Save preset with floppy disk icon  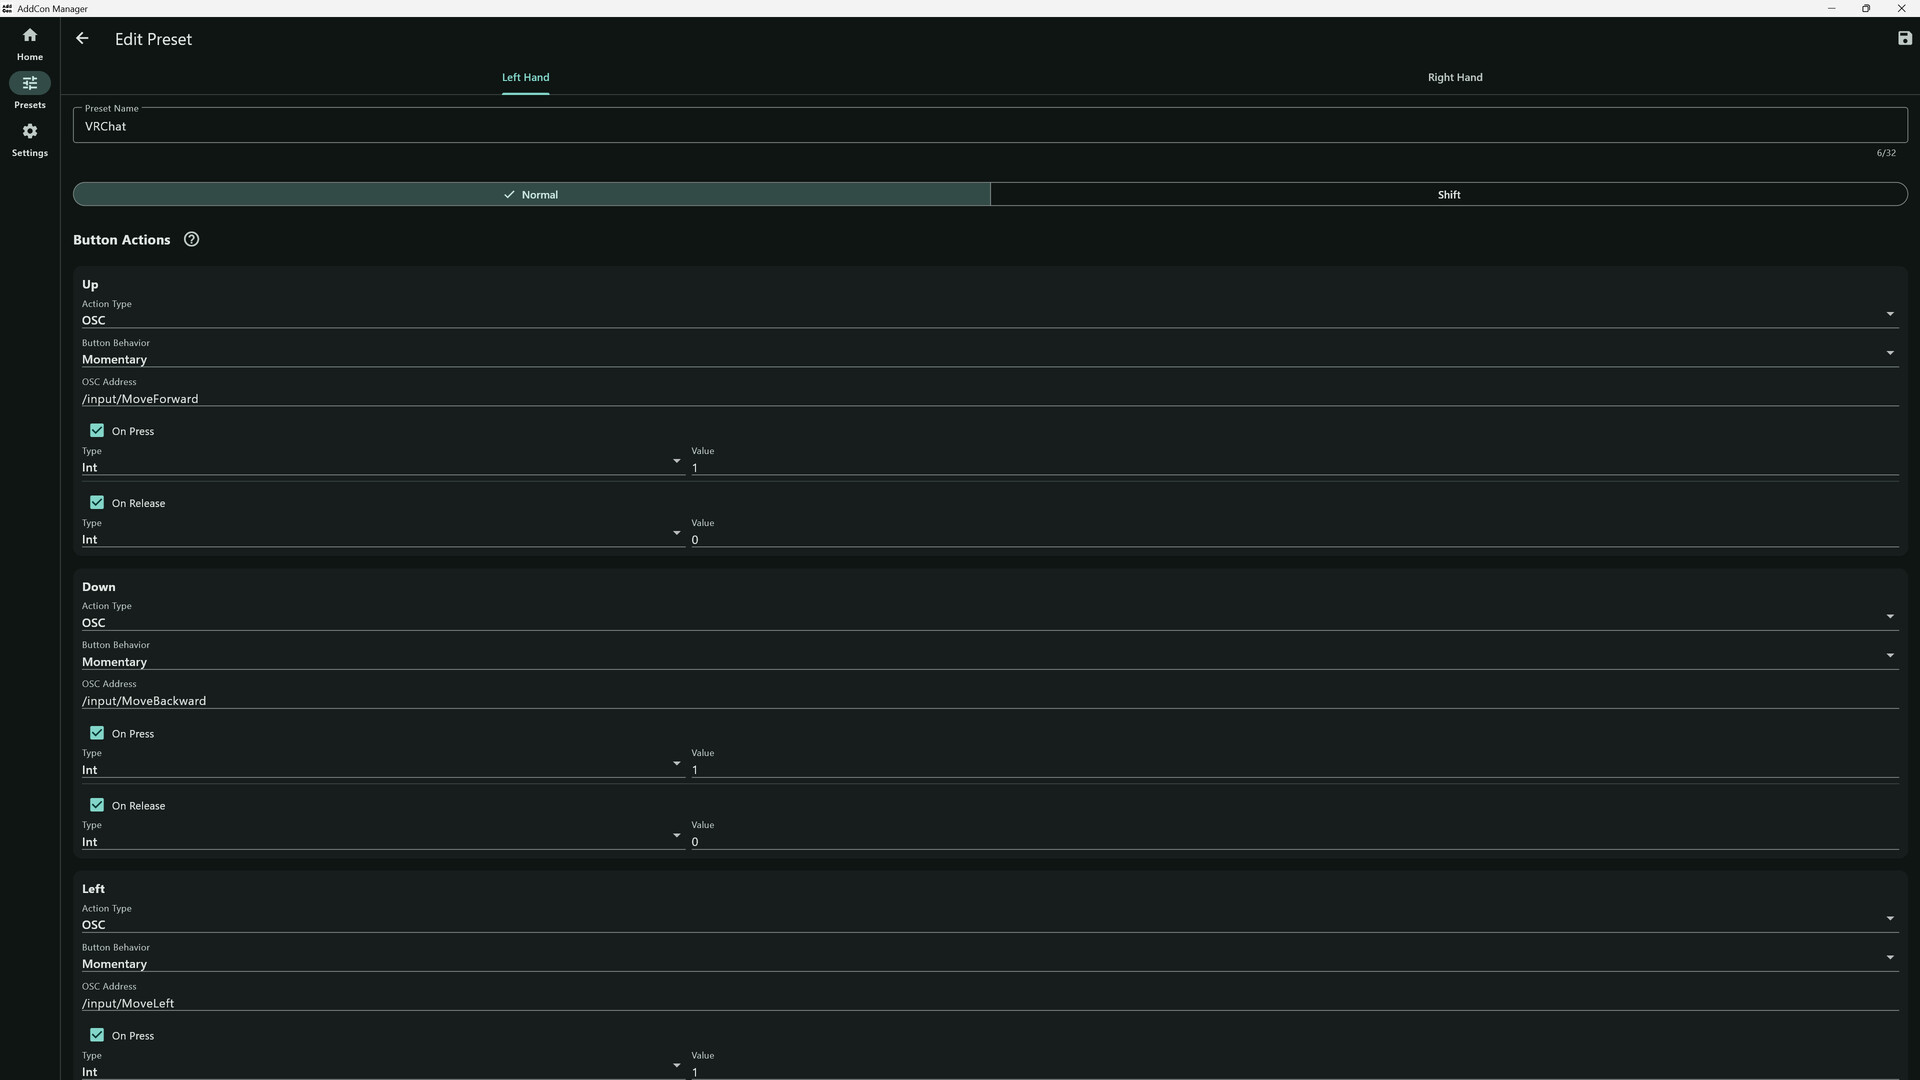(1904, 39)
